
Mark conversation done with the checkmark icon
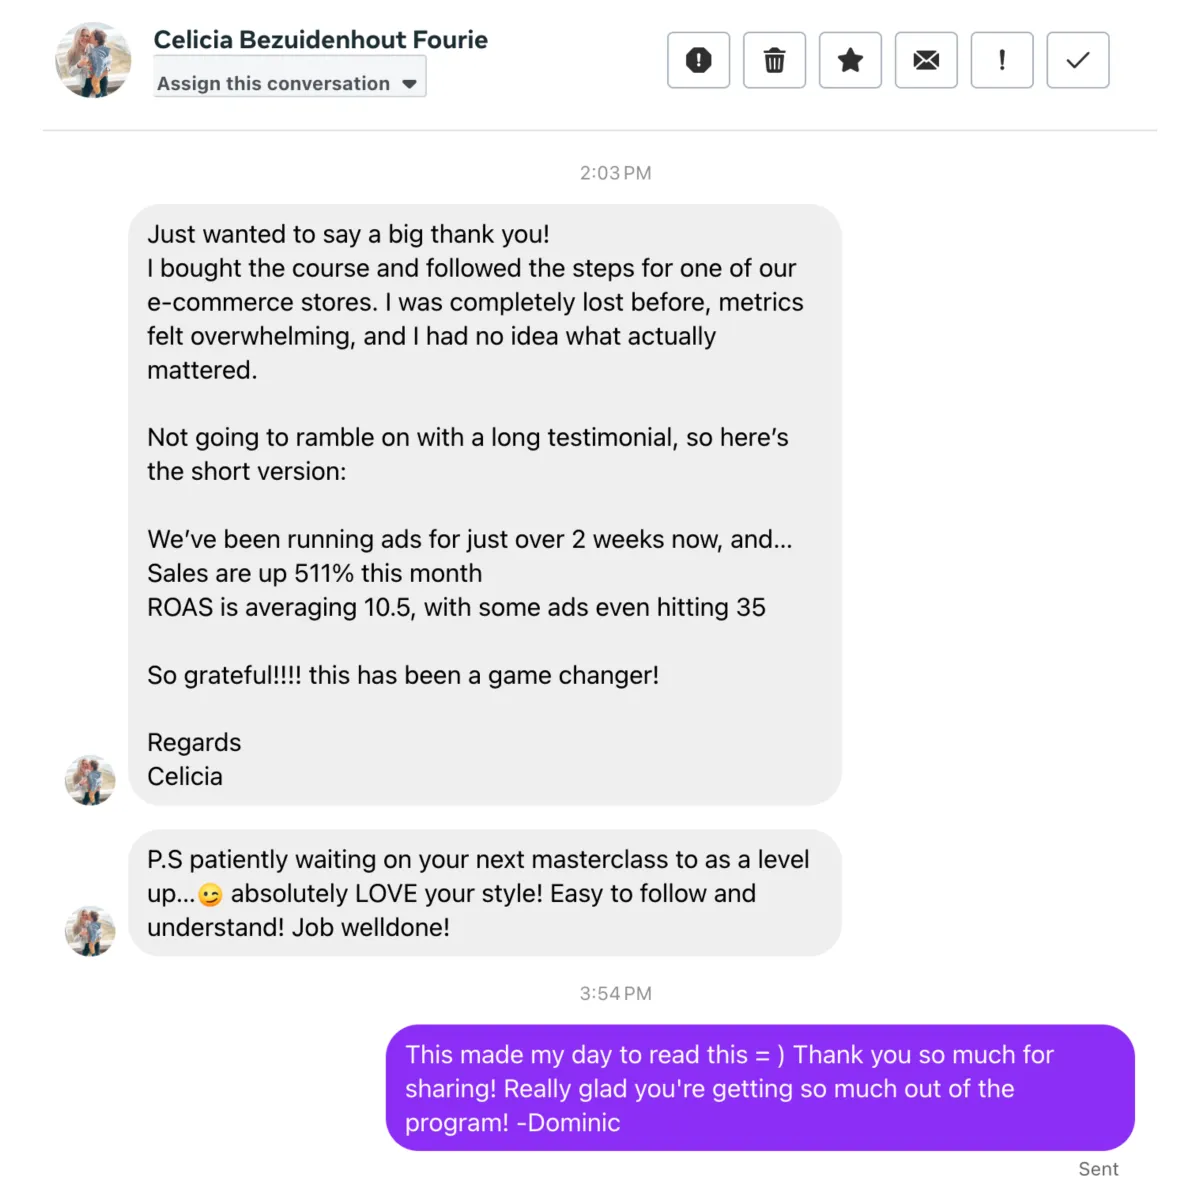coord(1078,60)
